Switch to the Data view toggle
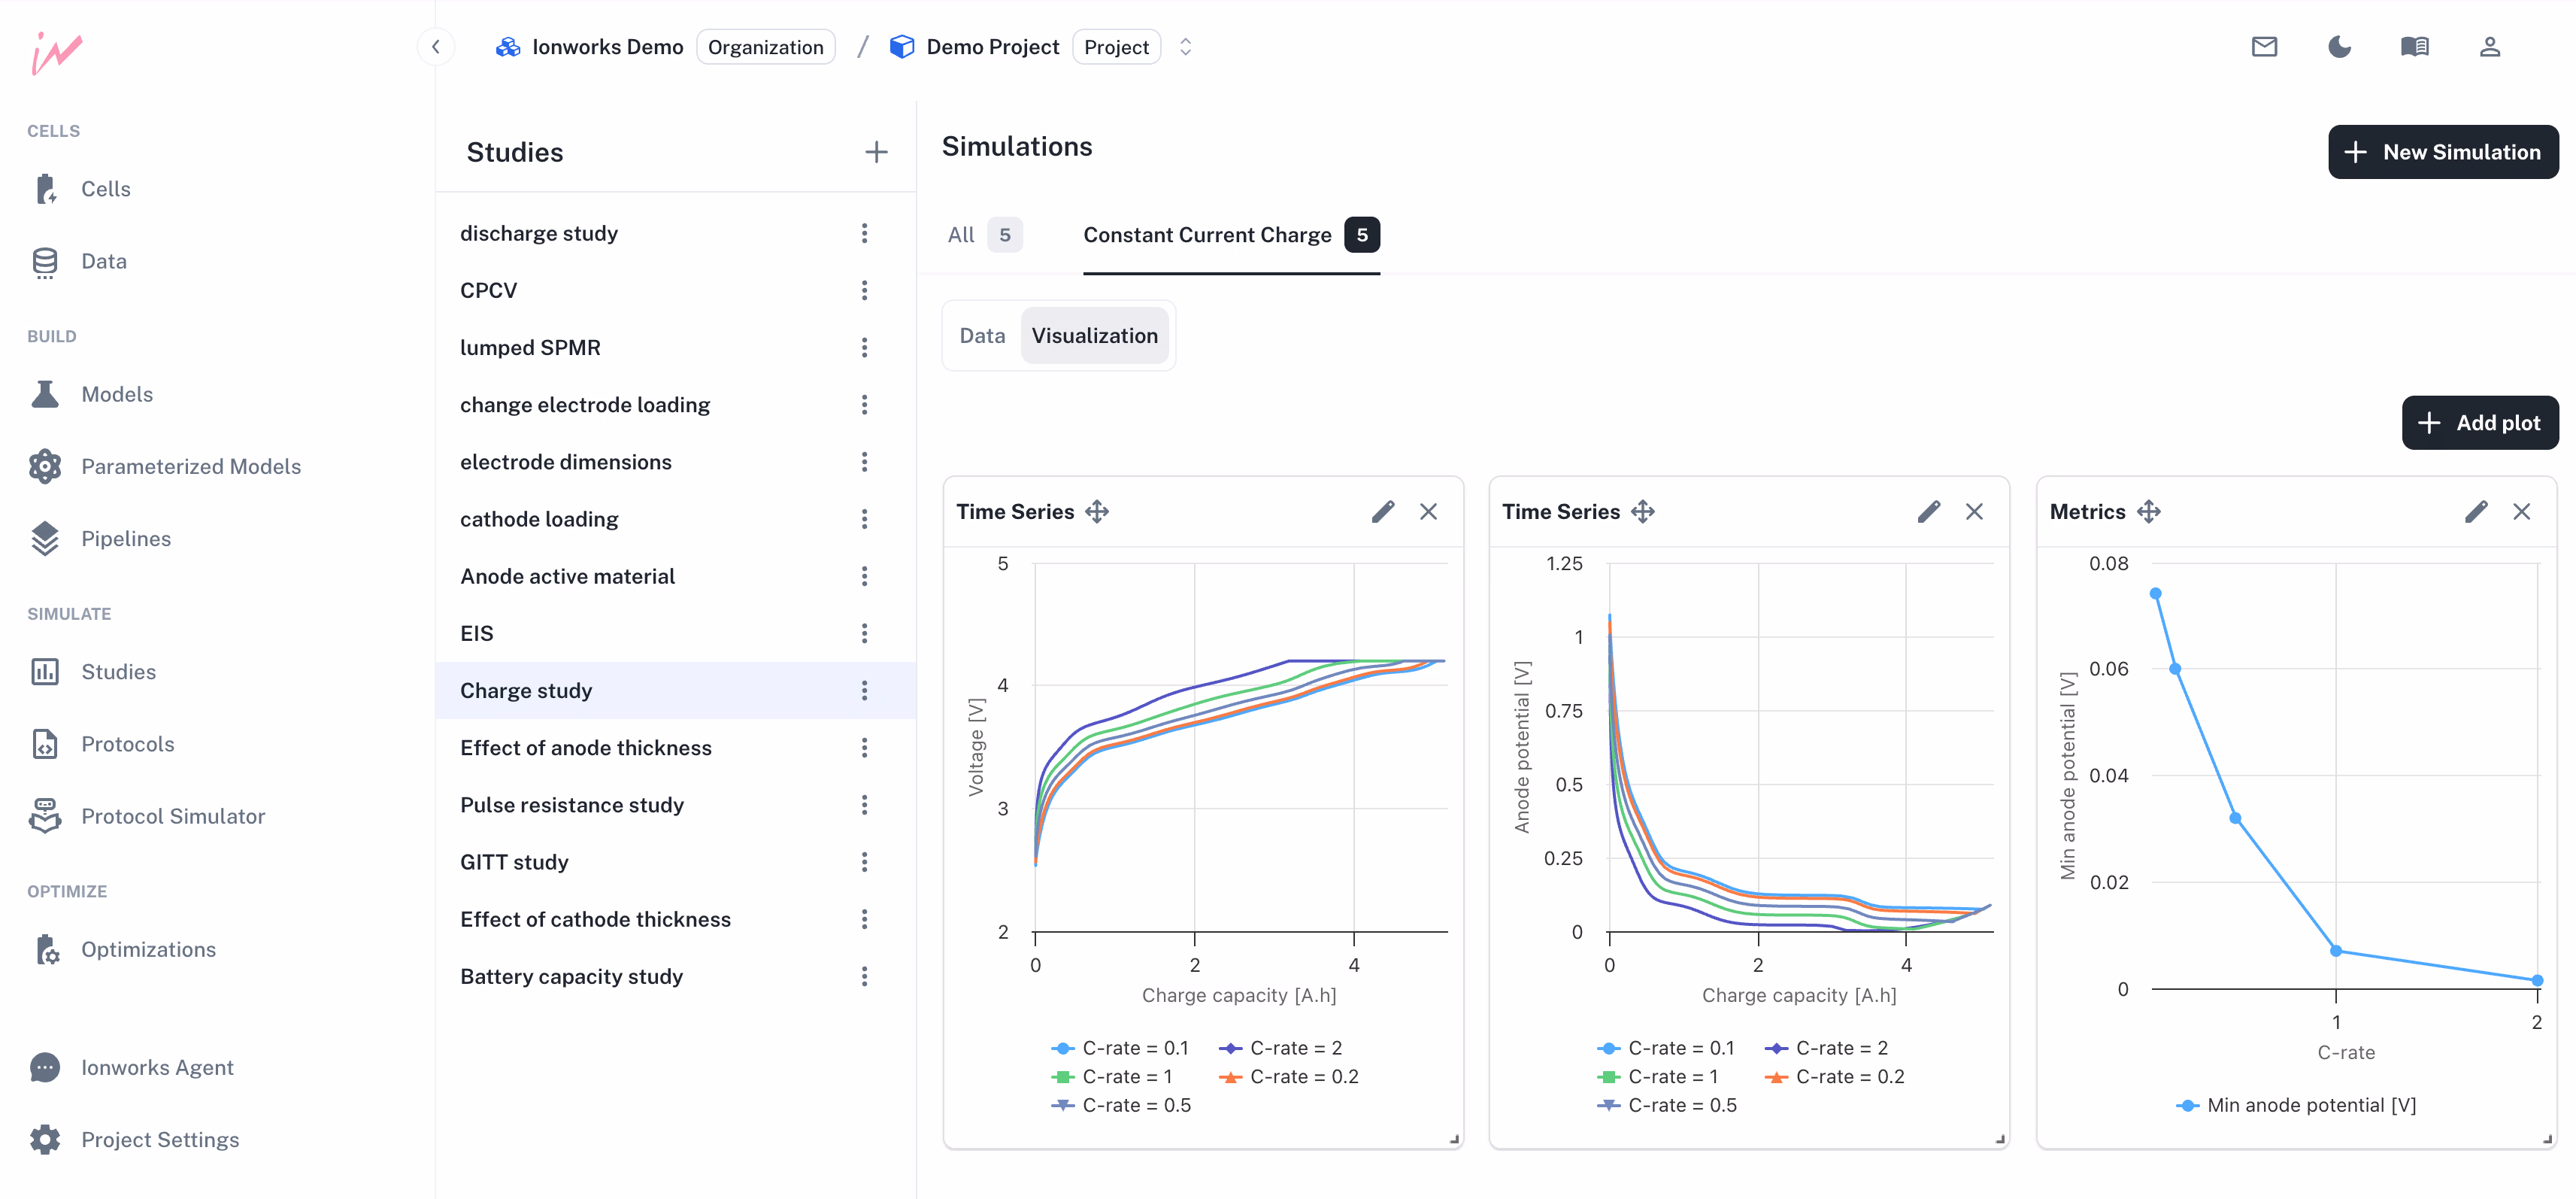2576x1199 pixels. 982,336
